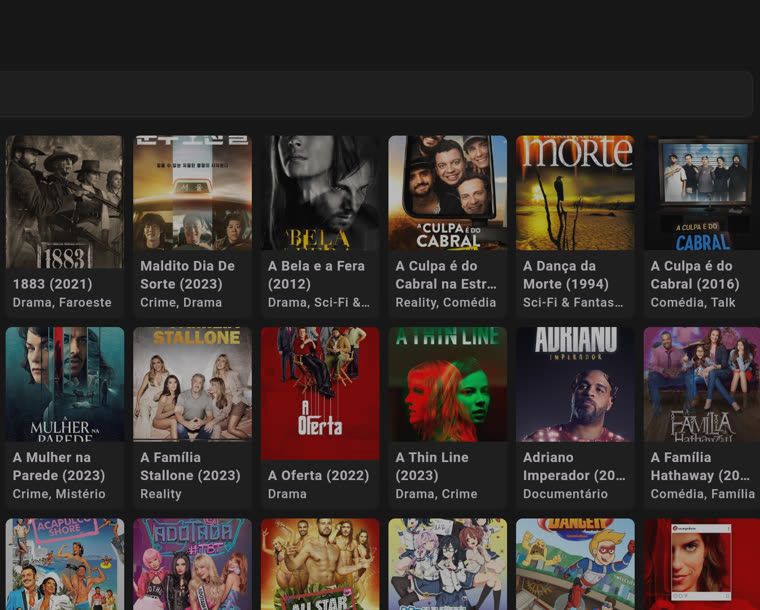Open A Família Stallone poster

click(x=192, y=384)
